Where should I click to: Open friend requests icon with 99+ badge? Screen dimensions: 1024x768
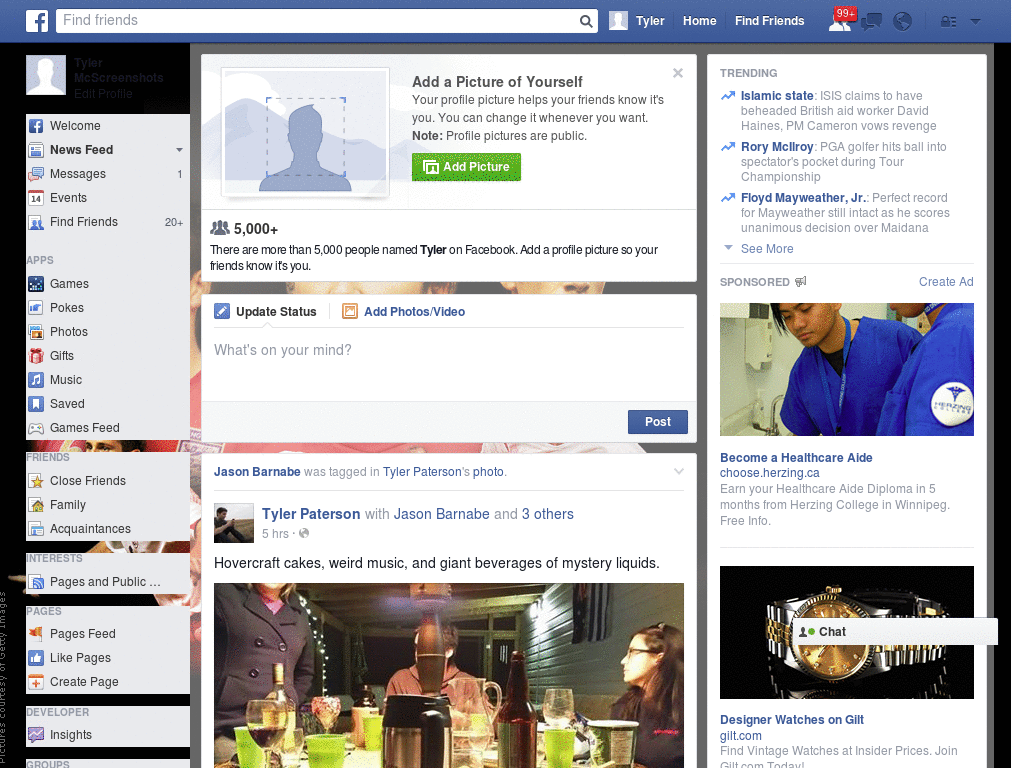click(841, 20)
